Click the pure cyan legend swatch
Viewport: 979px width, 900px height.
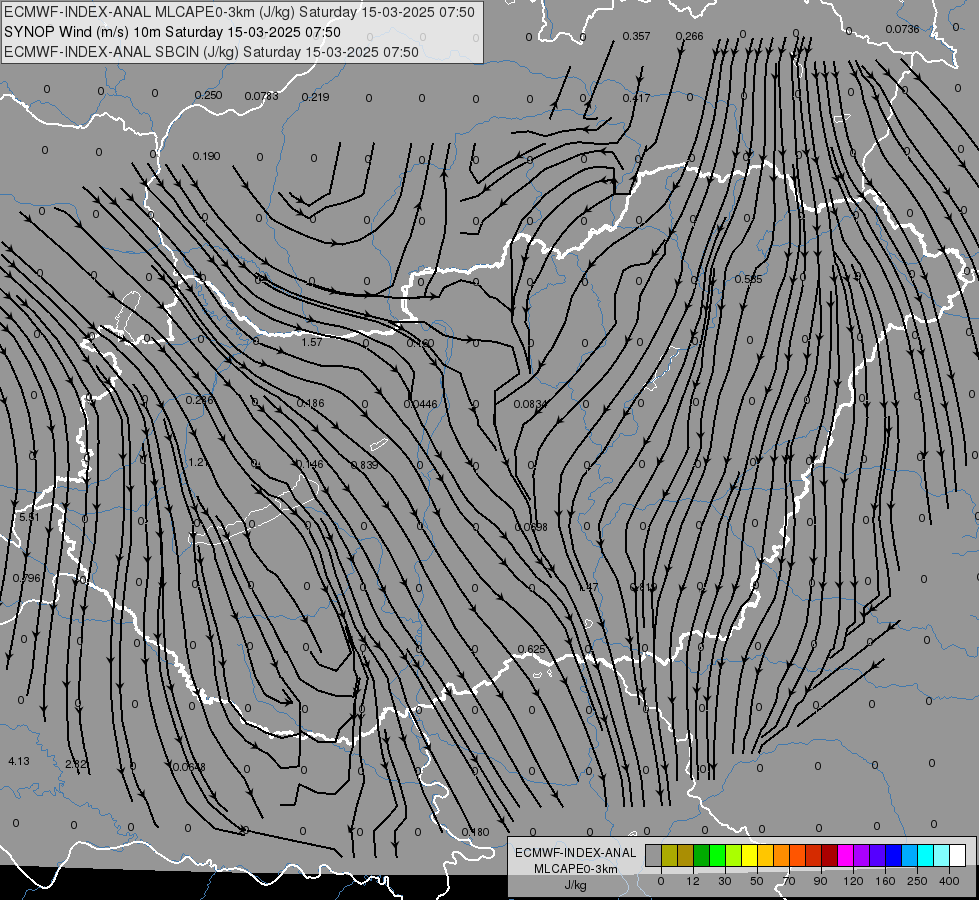(x=925, y=856)
